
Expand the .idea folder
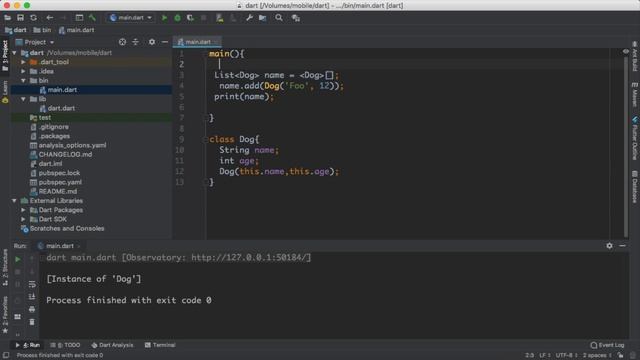click(x=23, y=71)
